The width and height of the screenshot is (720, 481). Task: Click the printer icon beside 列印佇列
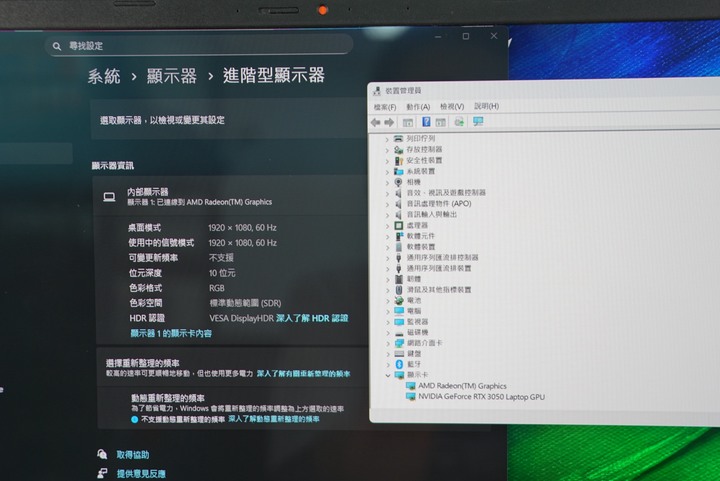point(399,139)
